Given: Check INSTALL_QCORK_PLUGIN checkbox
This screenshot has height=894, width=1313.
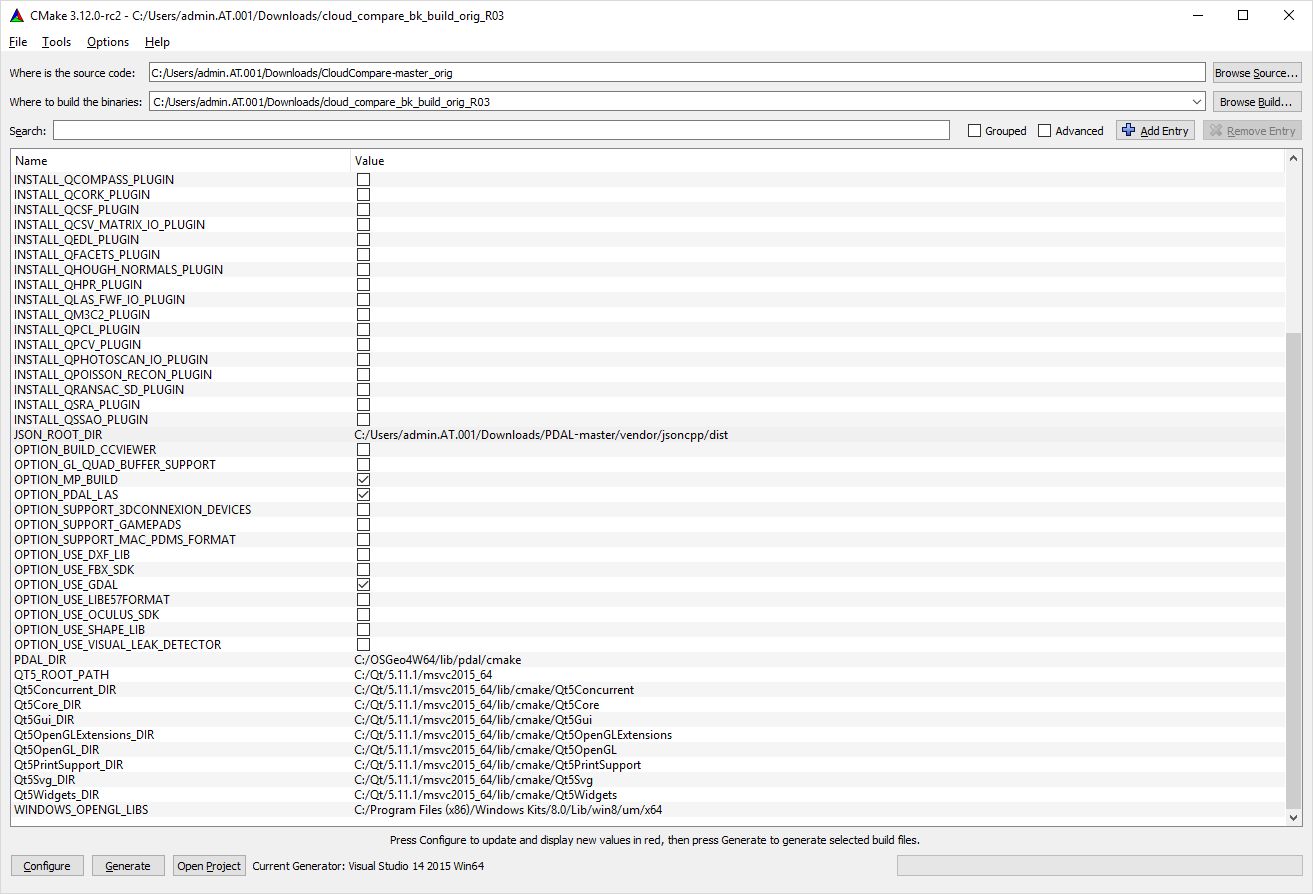Looking at the screenshot, I should point(363,195).
